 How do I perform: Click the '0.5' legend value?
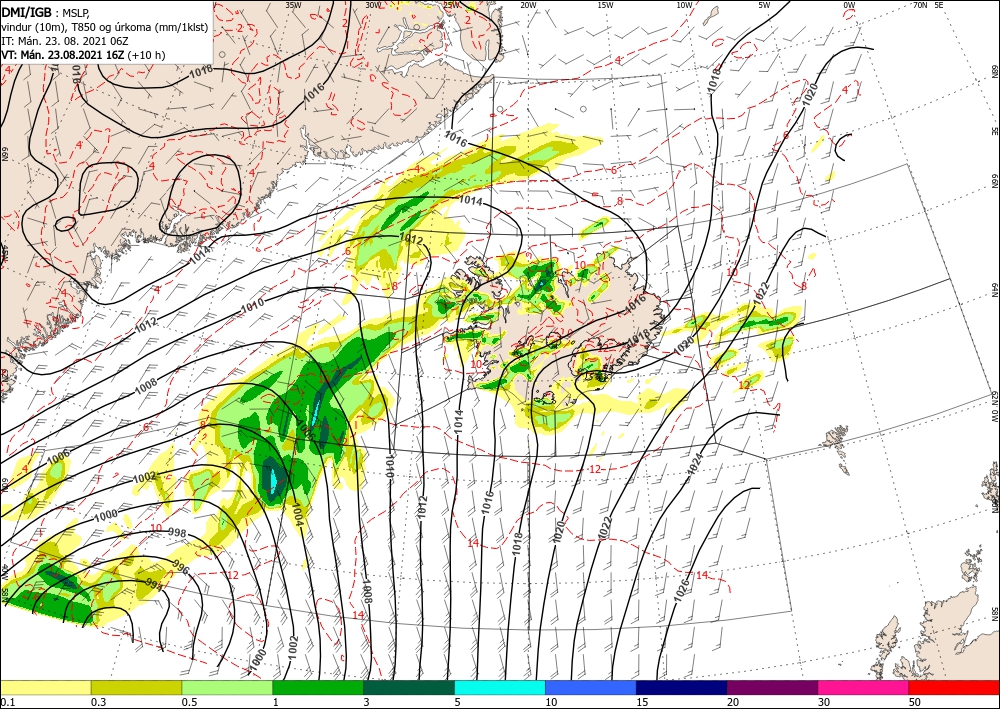[188, 702]
